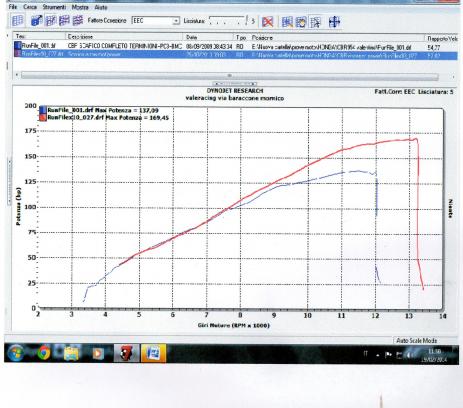Viewport: 463px width, 408px height.
Task: Click the Descrizione column header
Action: 124,37
